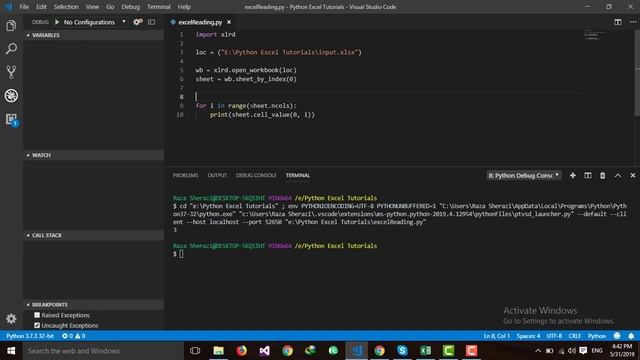The width and height of the screenshot is (640, 360).
Task: Change line endings via CRLF status item
Action: pos(574,336)
